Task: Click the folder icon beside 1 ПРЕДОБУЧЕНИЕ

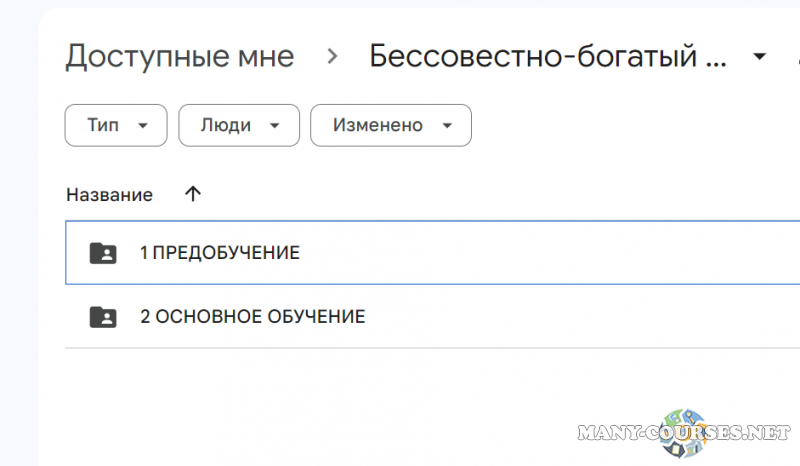Action: [x=102, y=253]
